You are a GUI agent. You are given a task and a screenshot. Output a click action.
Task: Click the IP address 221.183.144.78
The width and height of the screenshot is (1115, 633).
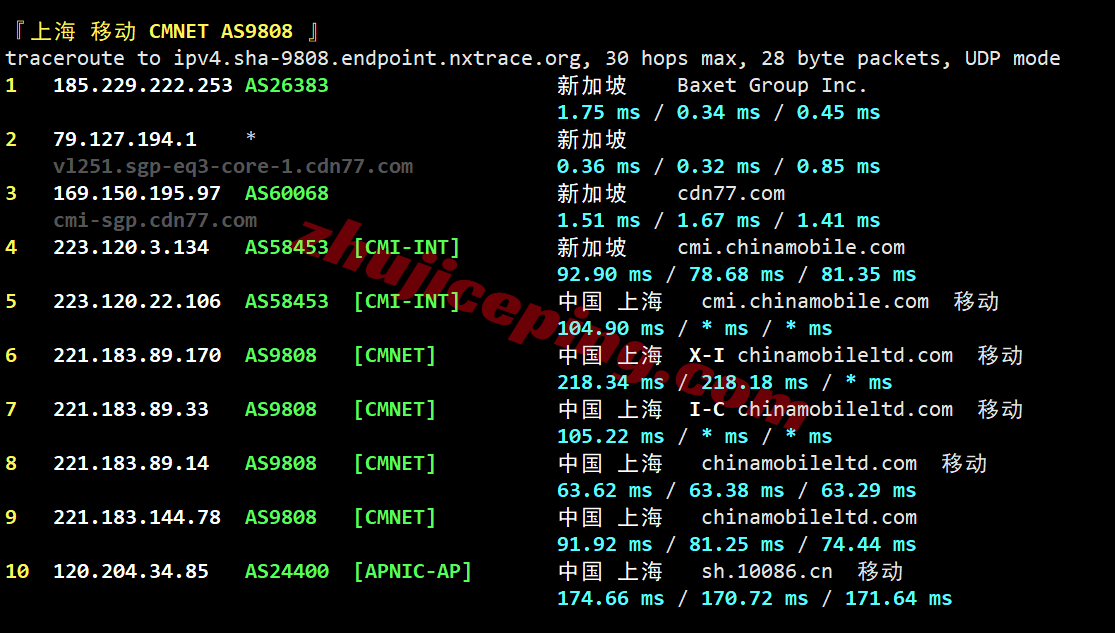pos(136,517)
